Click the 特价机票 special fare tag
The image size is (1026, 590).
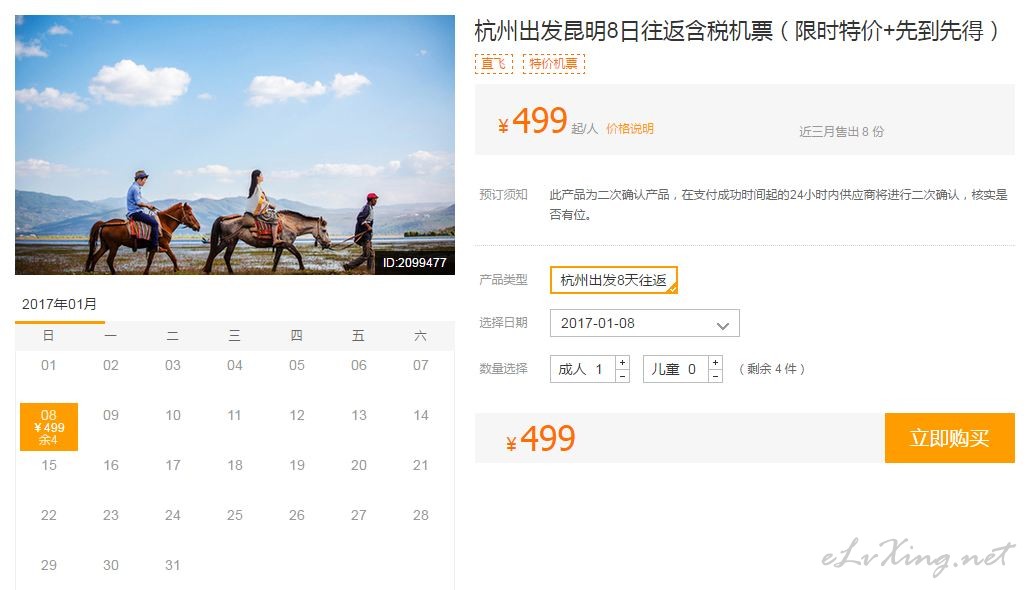553,63
